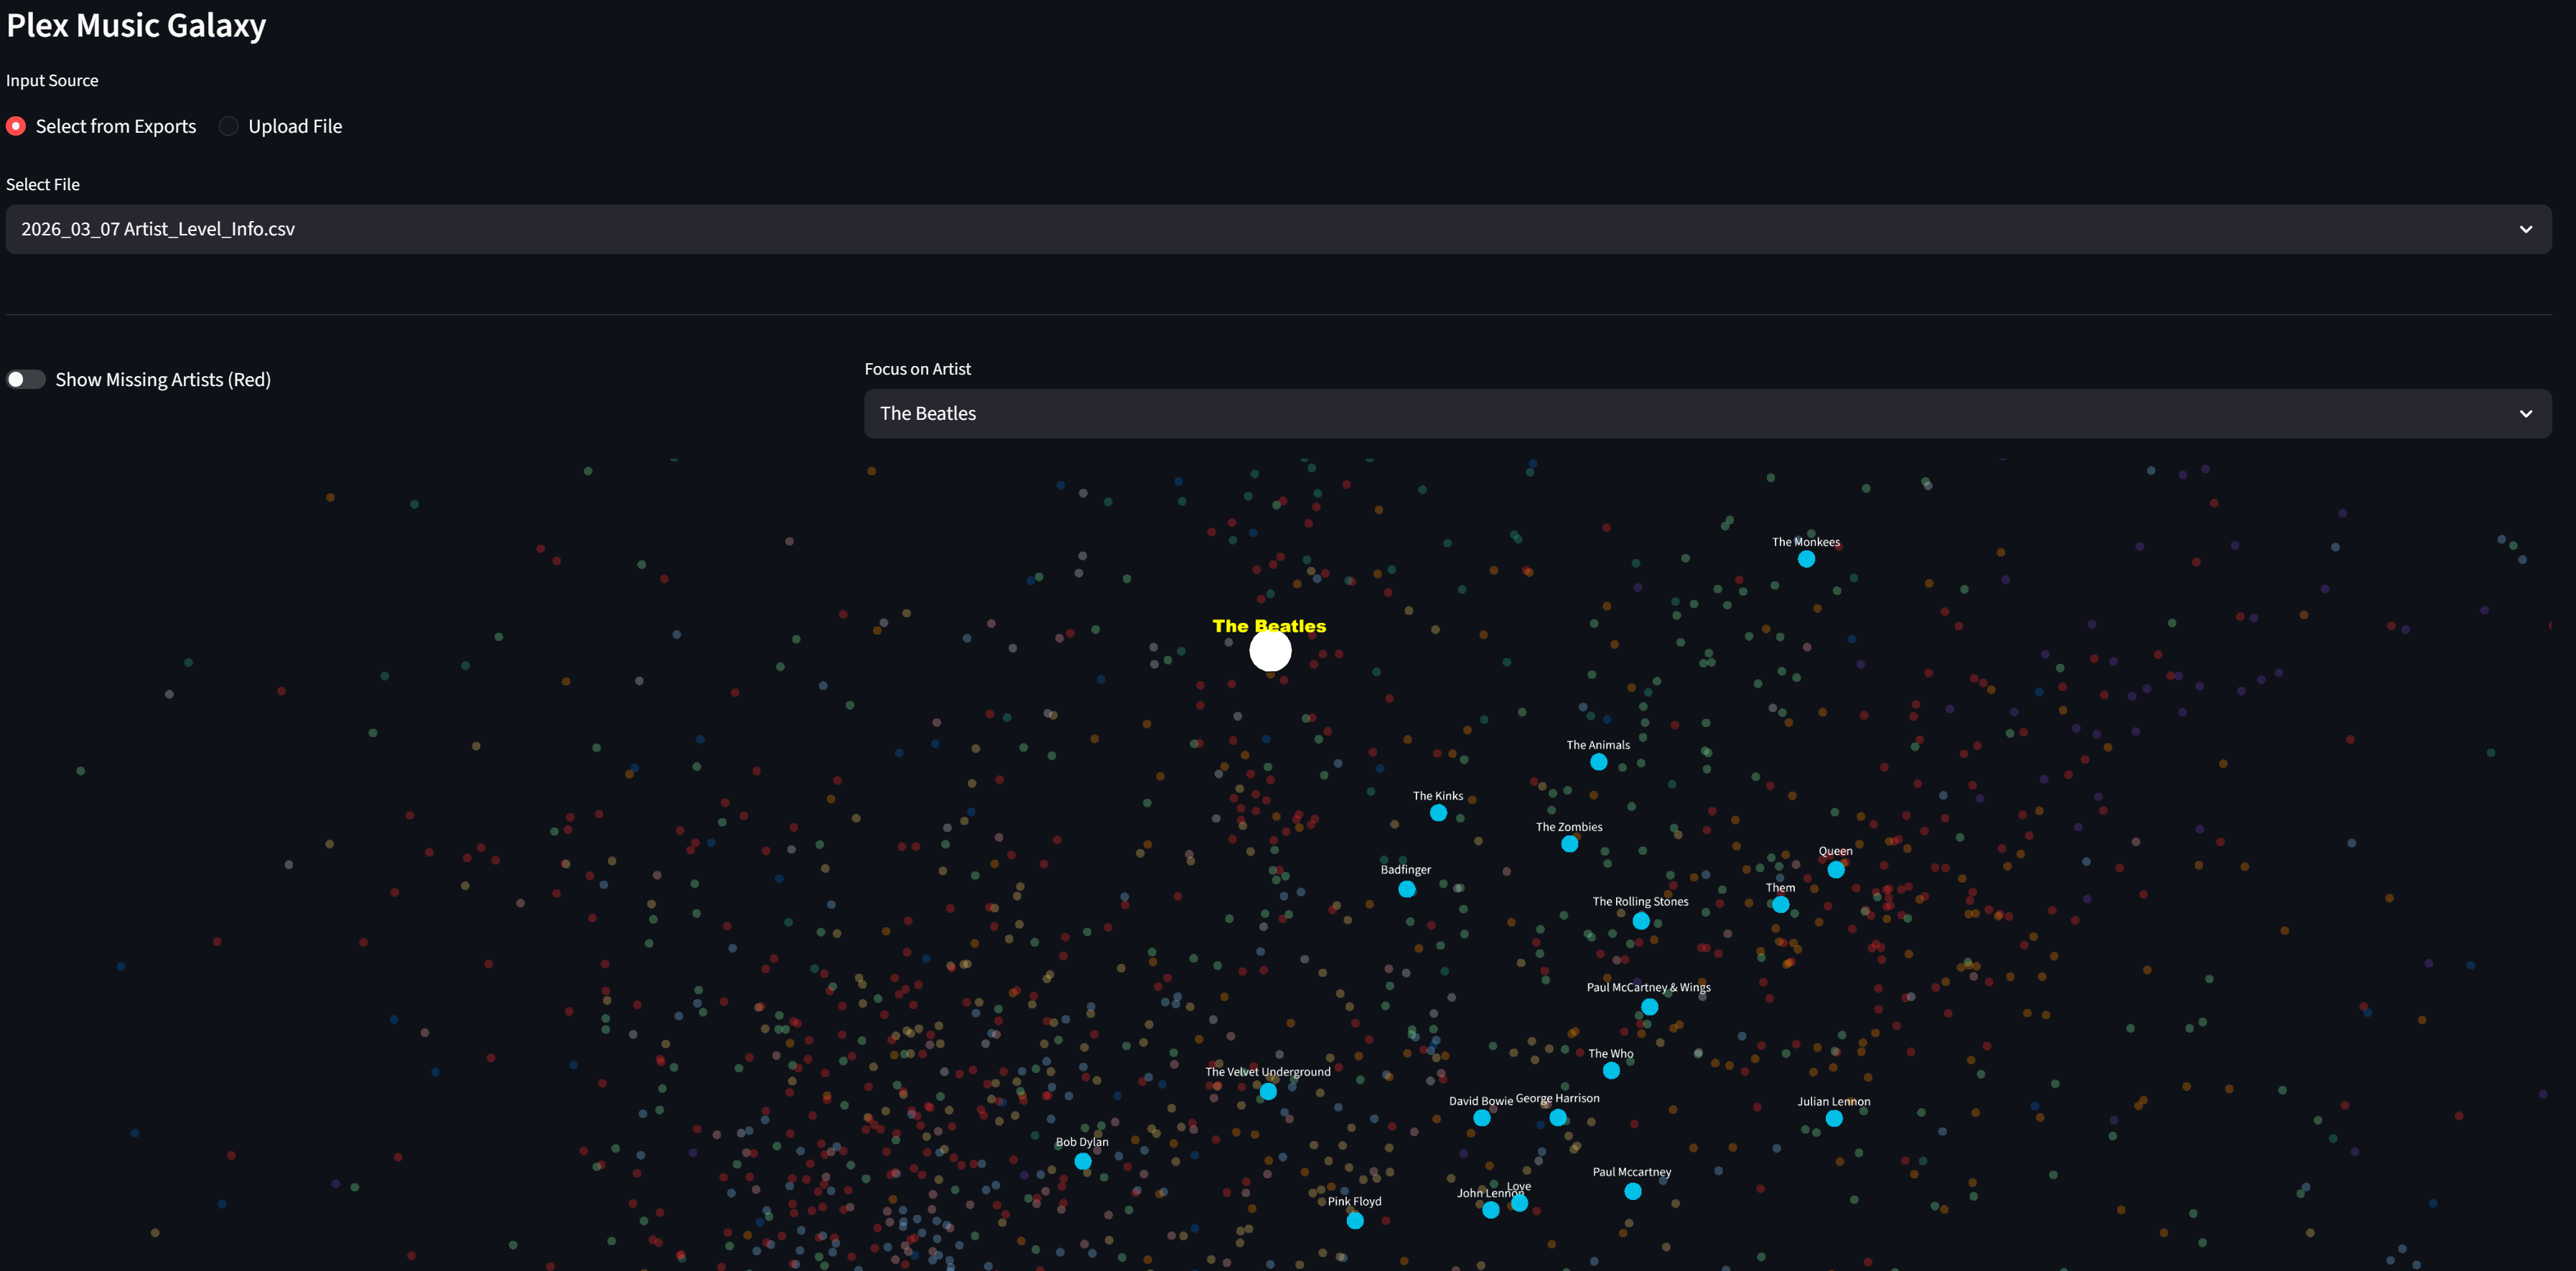Viewport: 2576px width, 1271px height.
Task: Click The Velvet Underground node
Action: coord(1268,1092)
